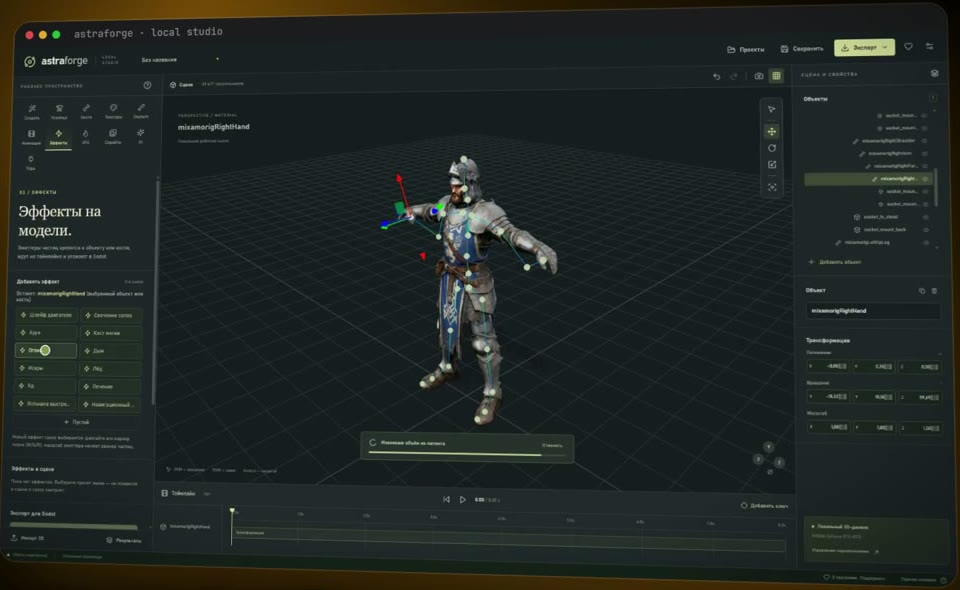960x590 pixels.
Task: Open the help question-mark icon in sidebar
Action: [x=147, y=85]
